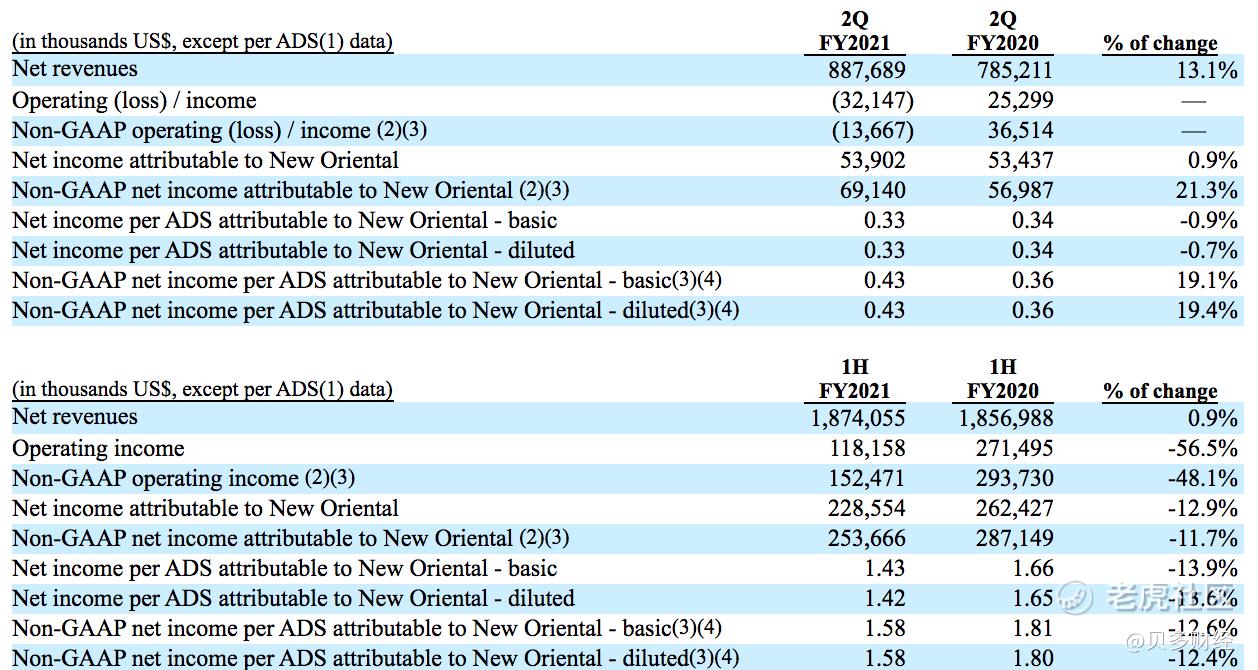The width and height of the screenshot is (1258, 670).
Task: Click the 1H net income value 262,427
Action: (1015, 508)
